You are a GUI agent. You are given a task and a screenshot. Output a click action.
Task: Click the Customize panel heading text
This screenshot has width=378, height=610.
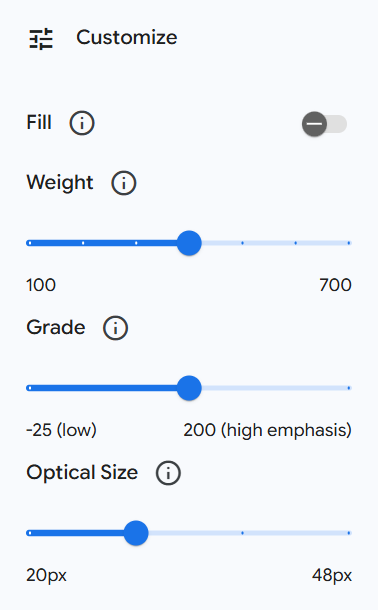tap(127, 38)
